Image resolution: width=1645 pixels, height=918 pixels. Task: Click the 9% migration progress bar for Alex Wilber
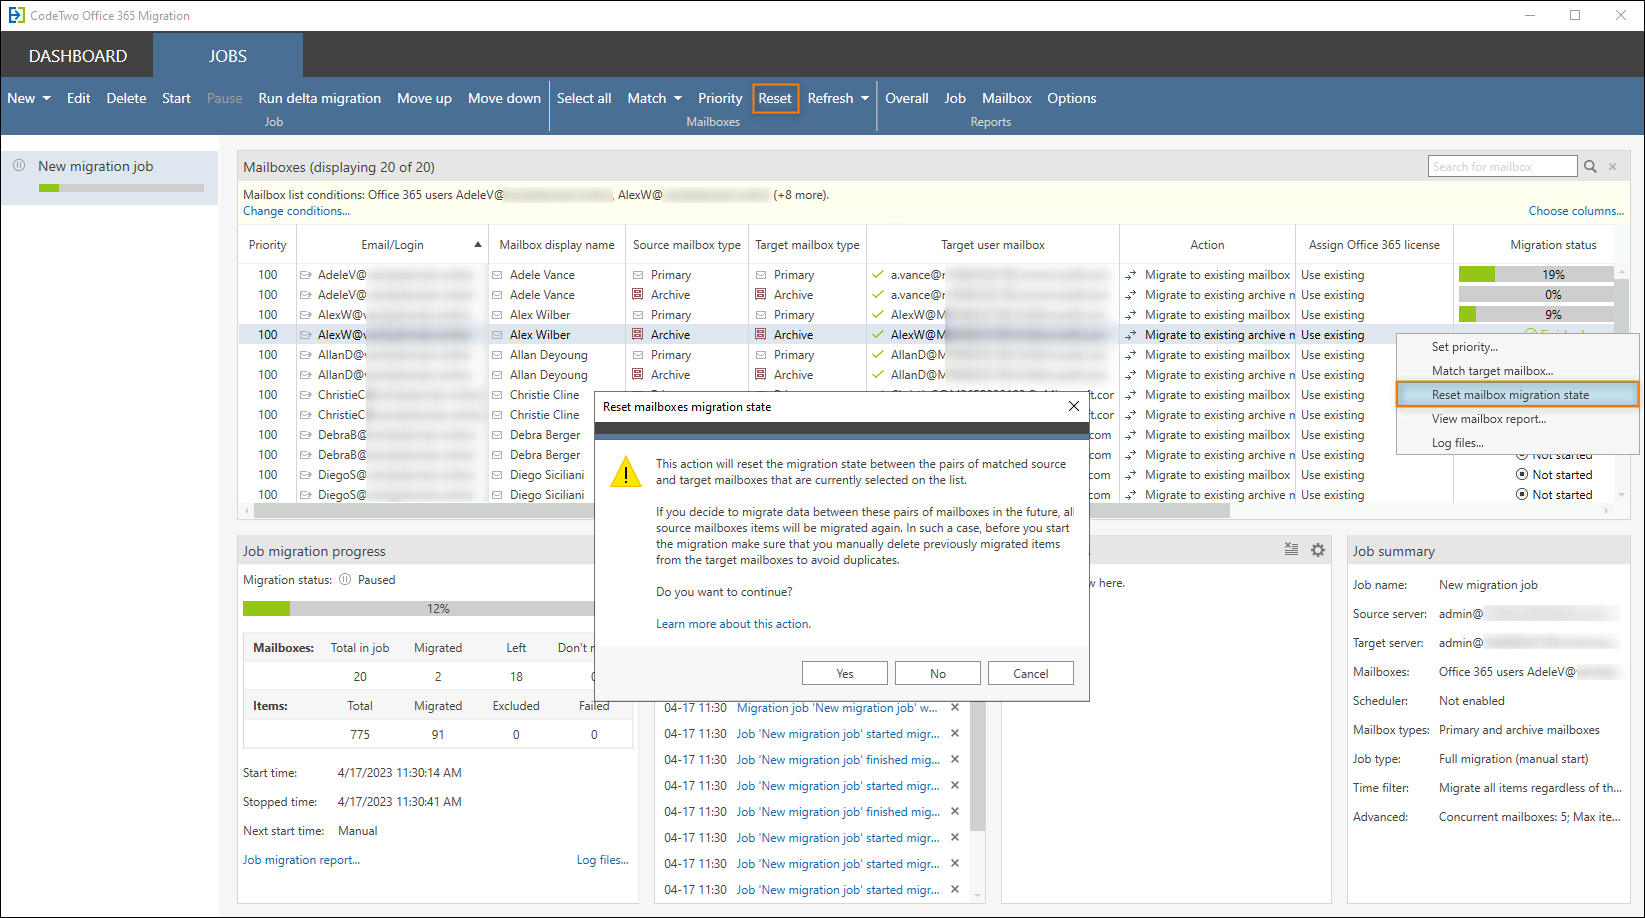pos(1536,314)
